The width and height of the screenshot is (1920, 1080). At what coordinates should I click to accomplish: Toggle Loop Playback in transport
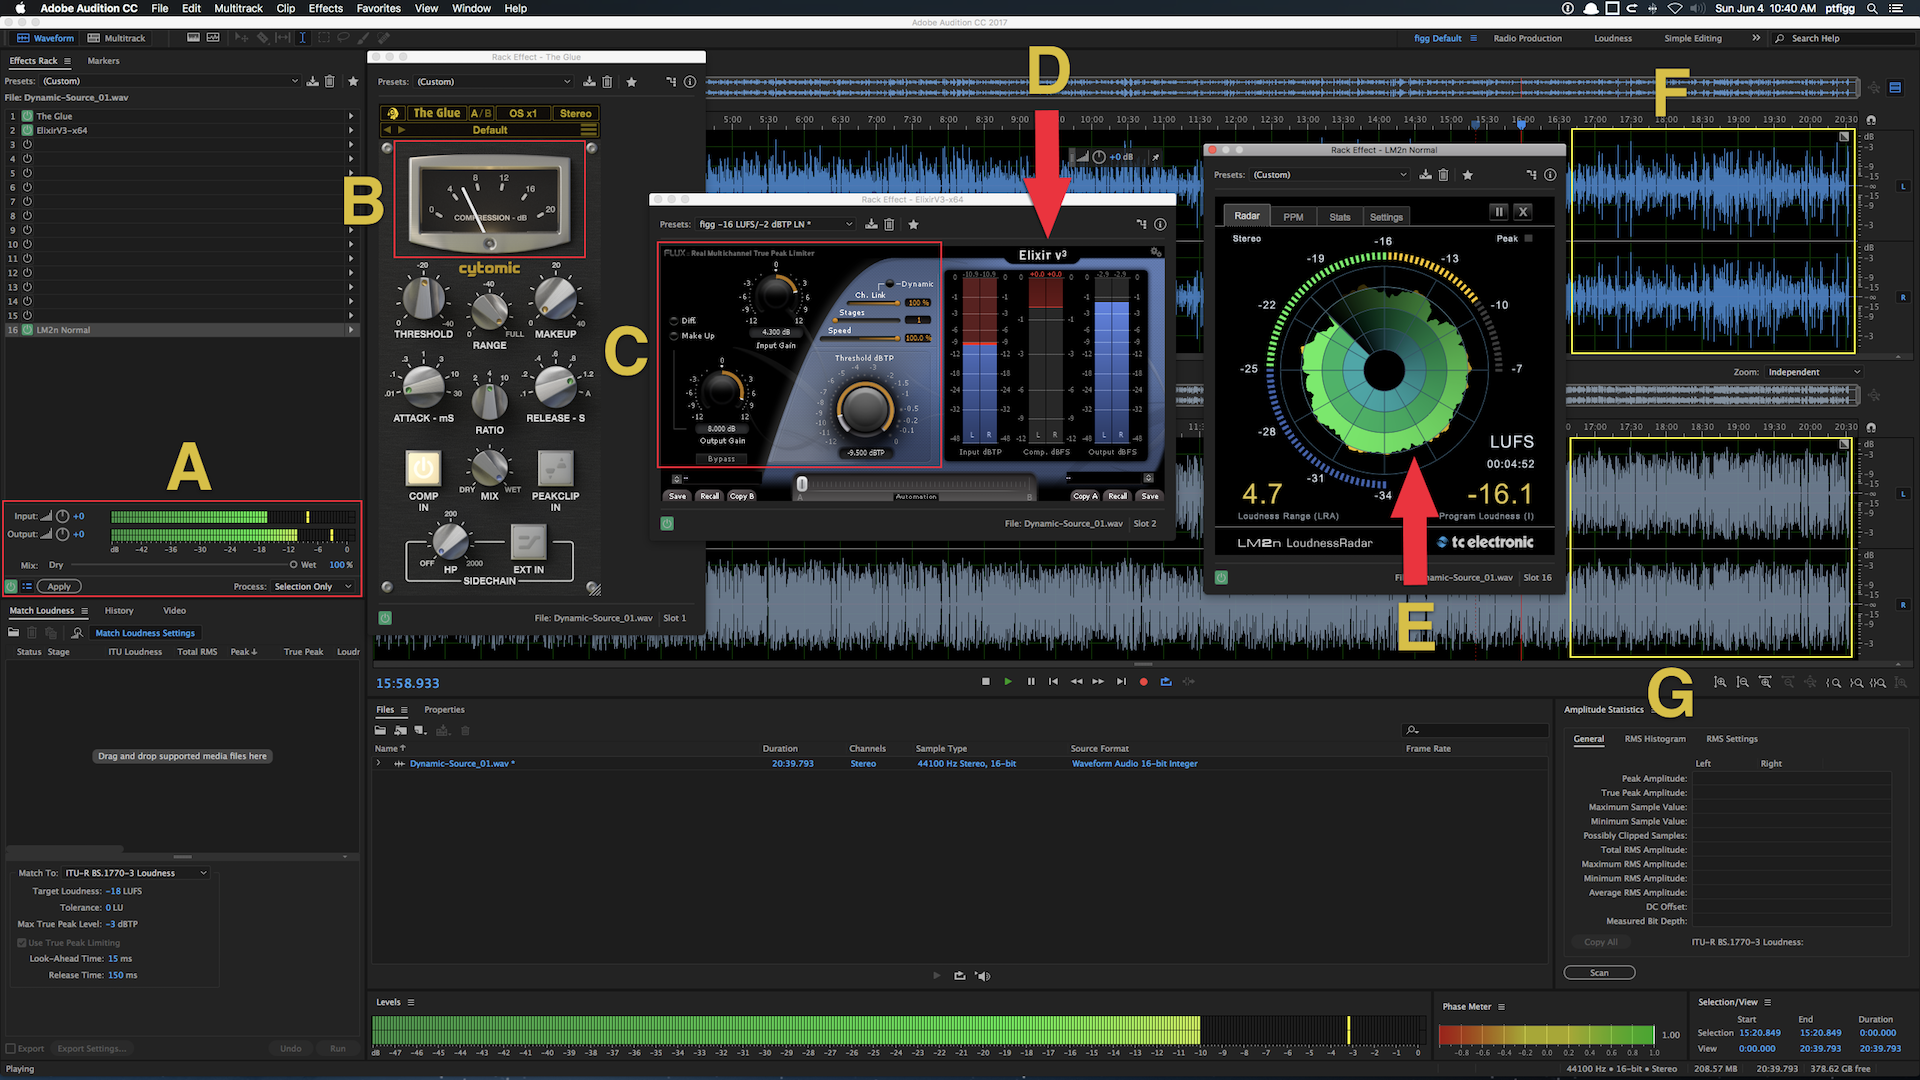(x=1166, y=682)
